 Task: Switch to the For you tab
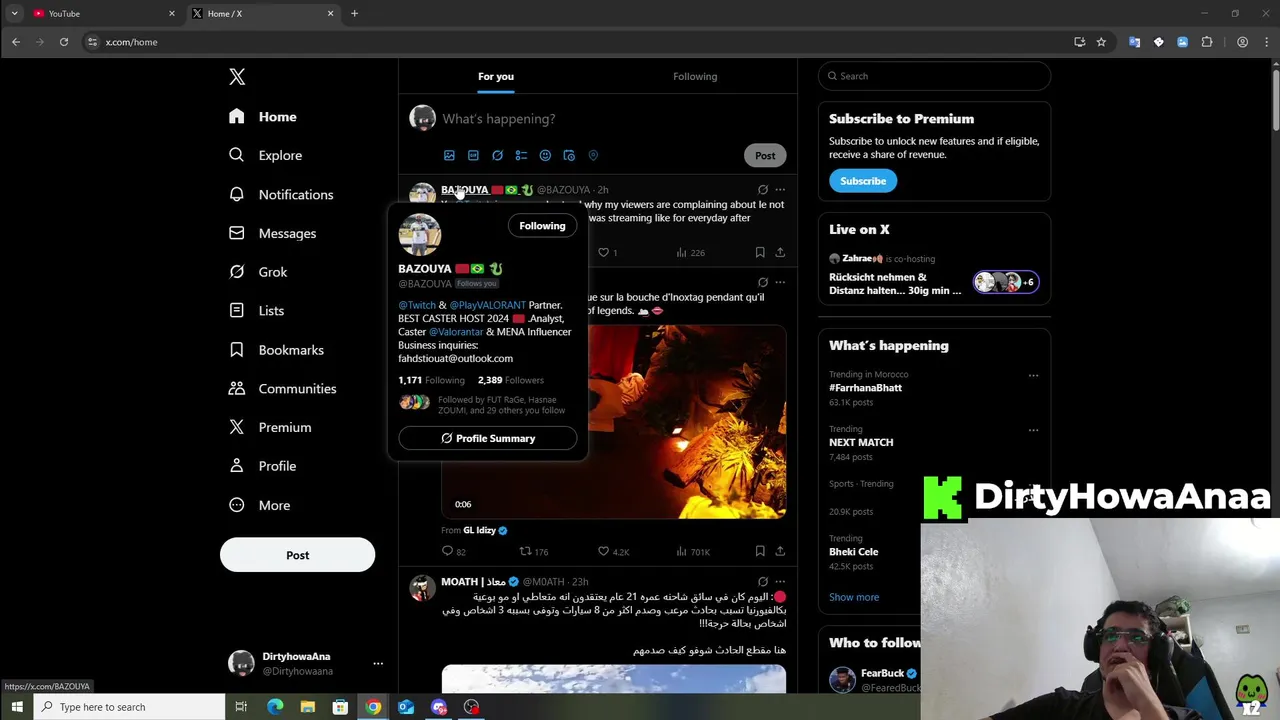[x=495, y=76]
